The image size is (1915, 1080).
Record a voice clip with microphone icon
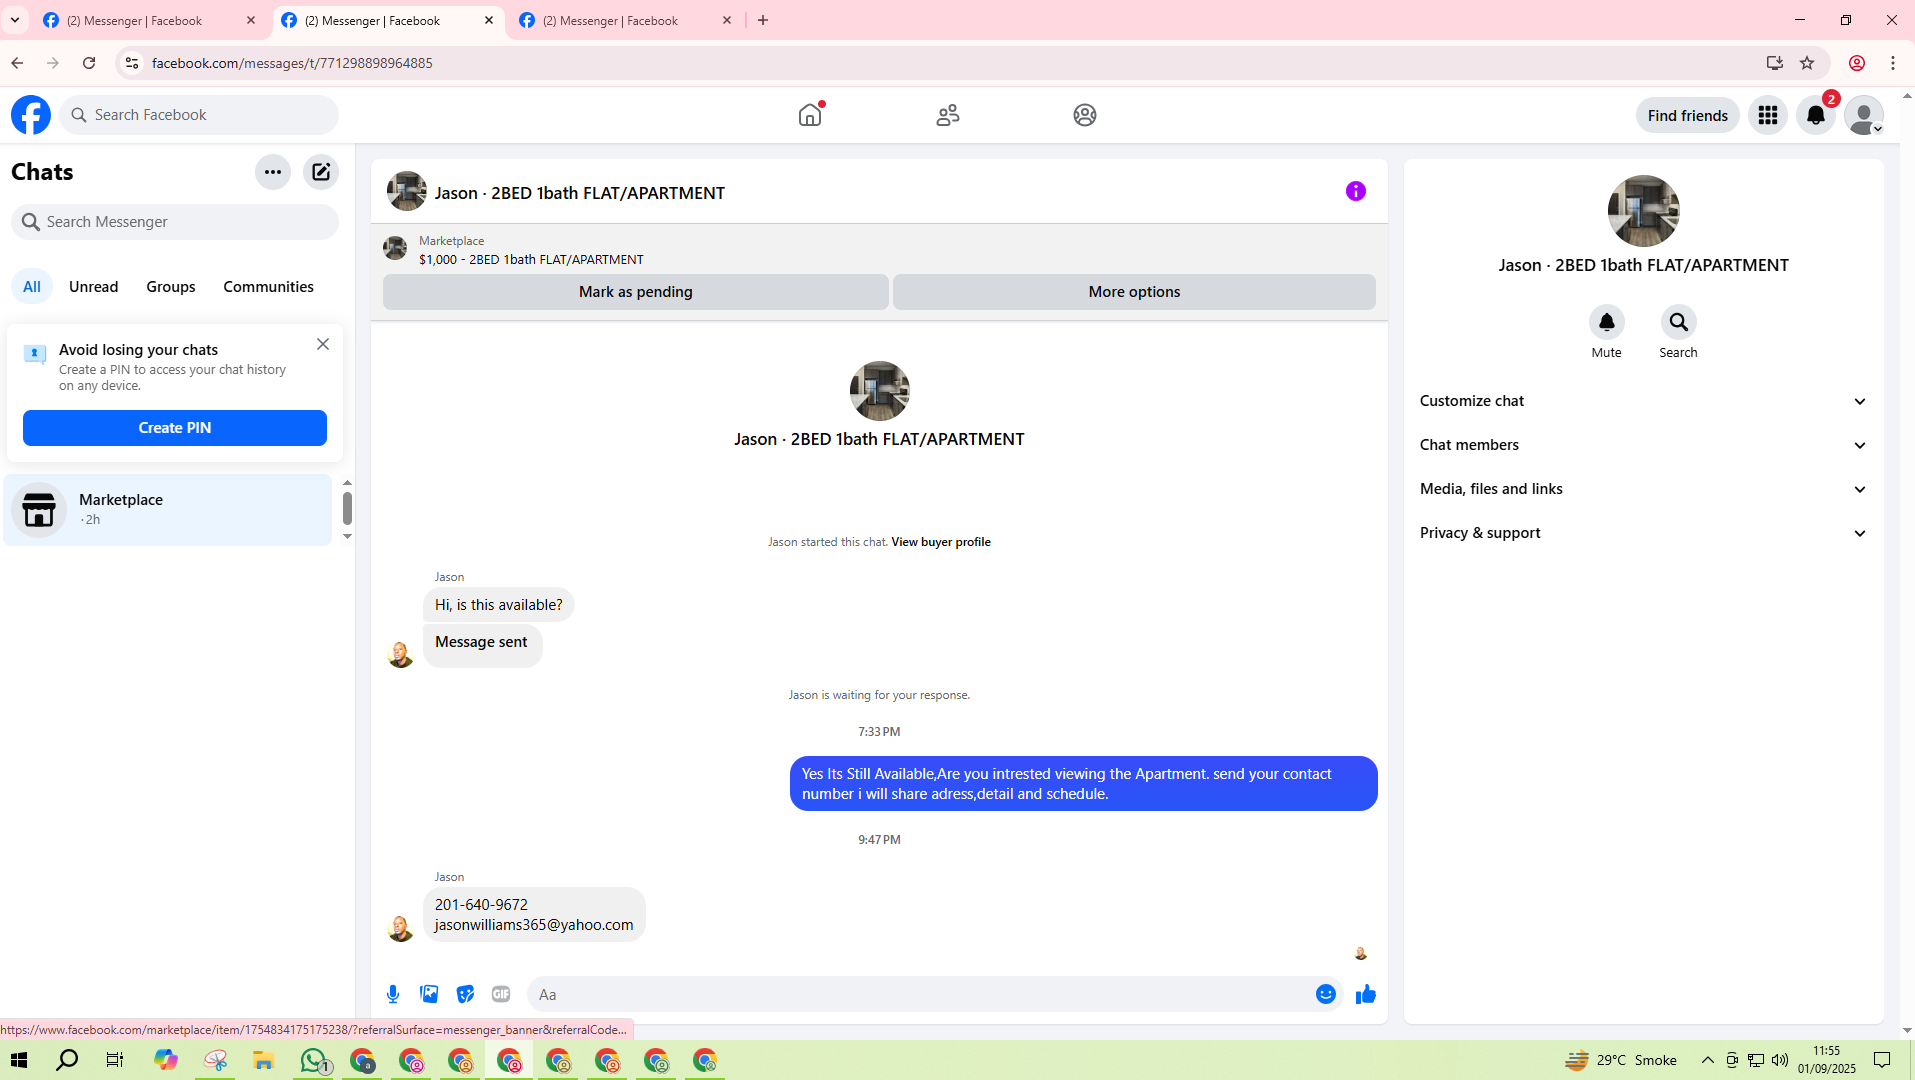[393, 994]
